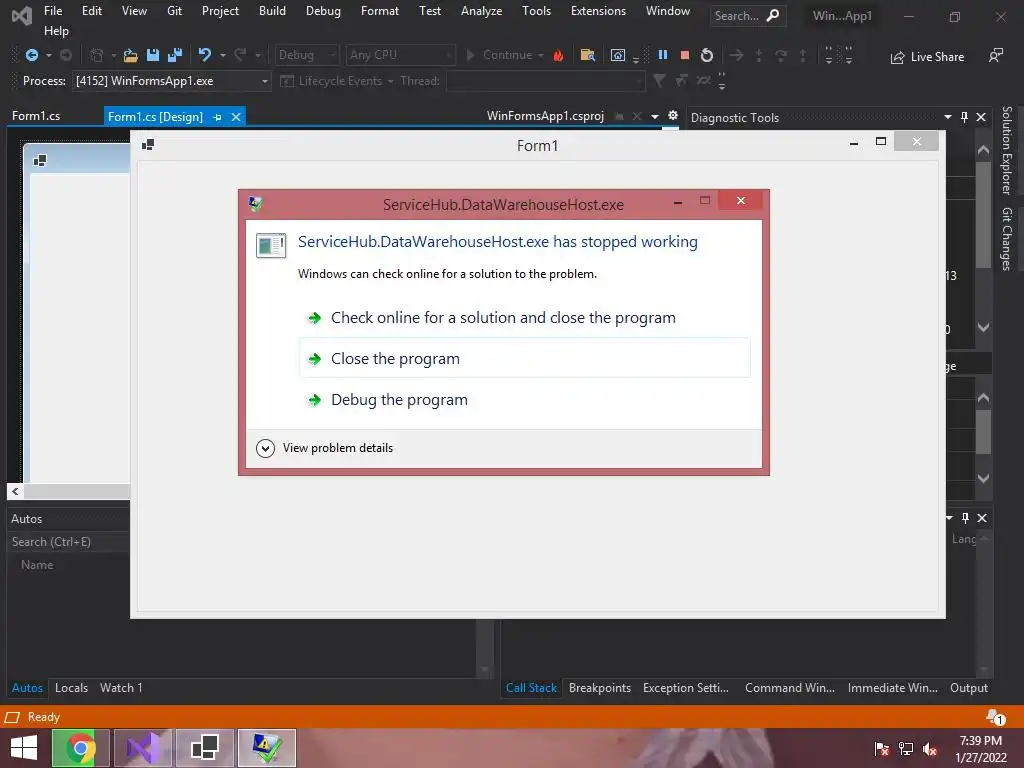Click the network tray icon
The height and width of the screenshot is (768, 1024).
[x=906, y=748]
